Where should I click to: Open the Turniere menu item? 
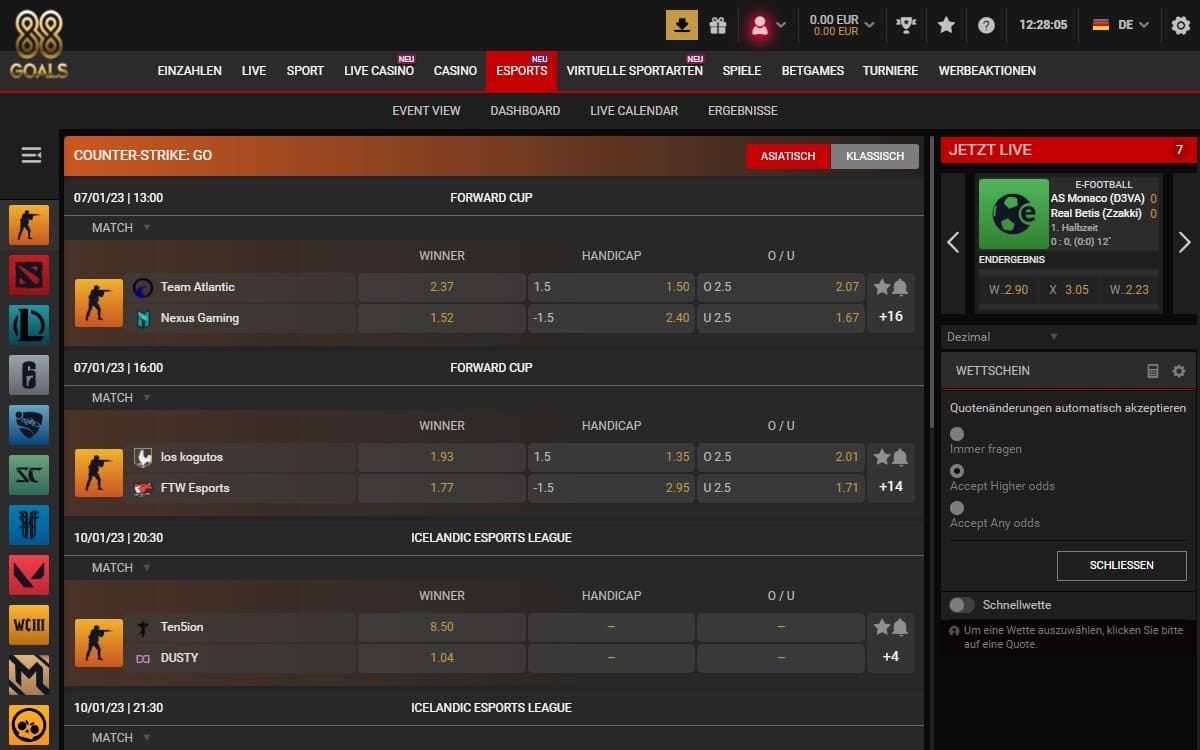tap(890, 71)
